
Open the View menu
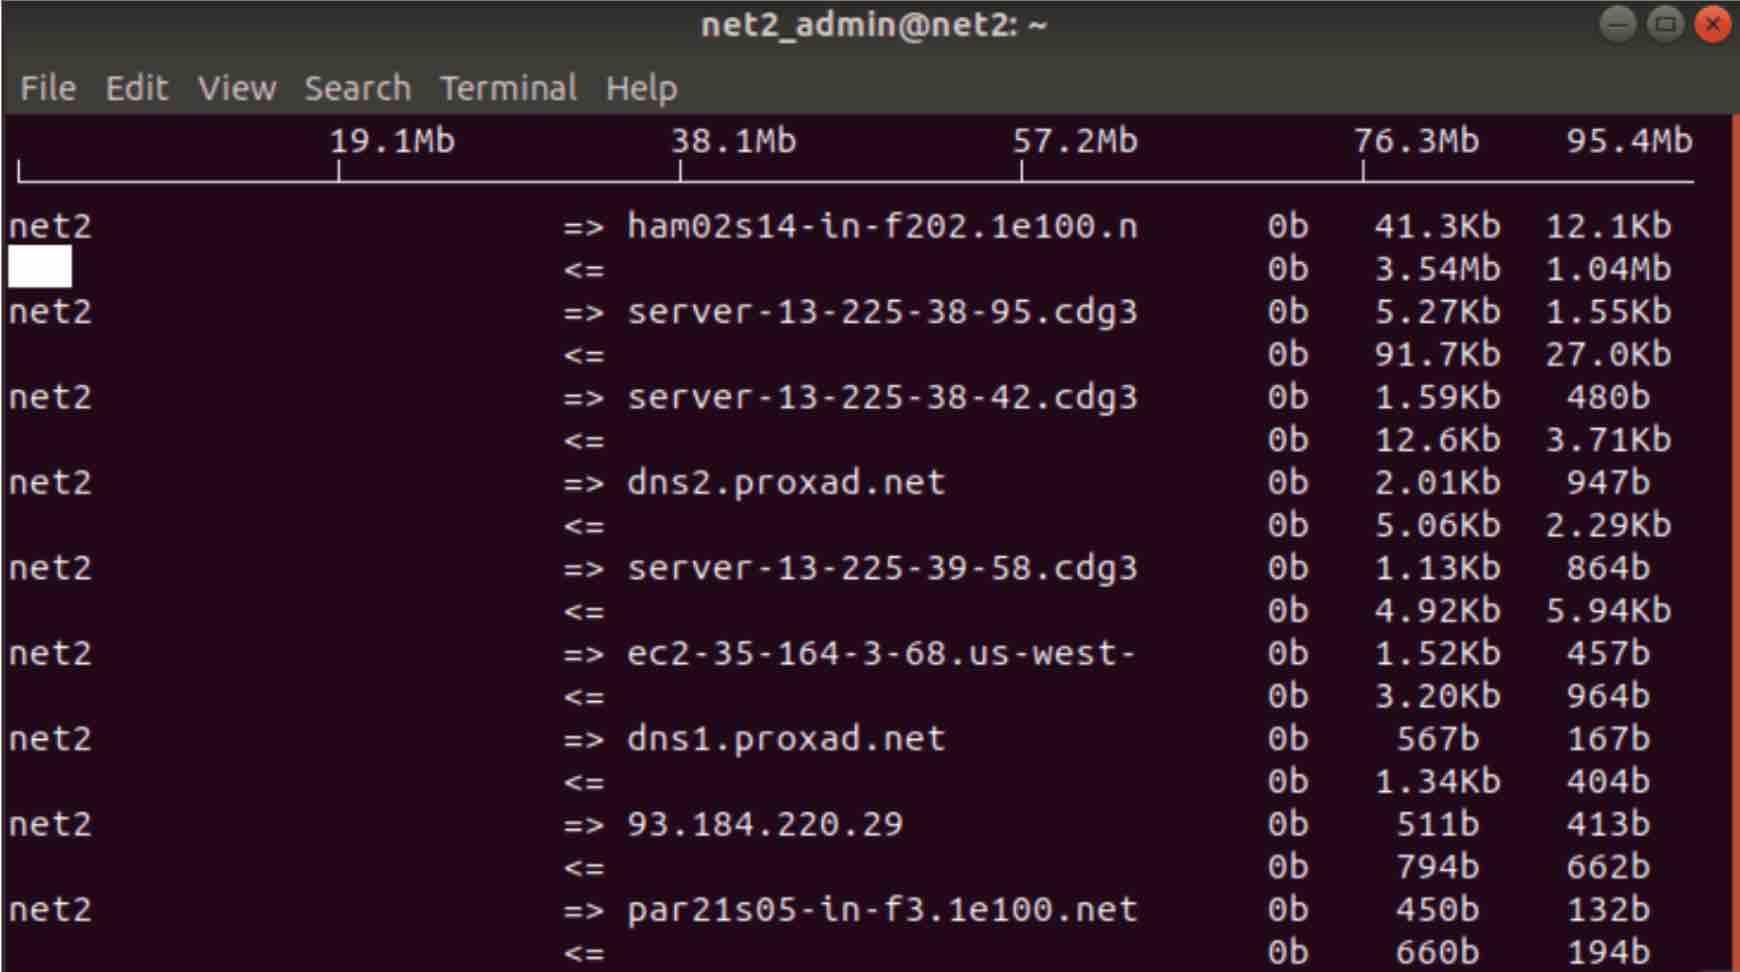[237, 88]
